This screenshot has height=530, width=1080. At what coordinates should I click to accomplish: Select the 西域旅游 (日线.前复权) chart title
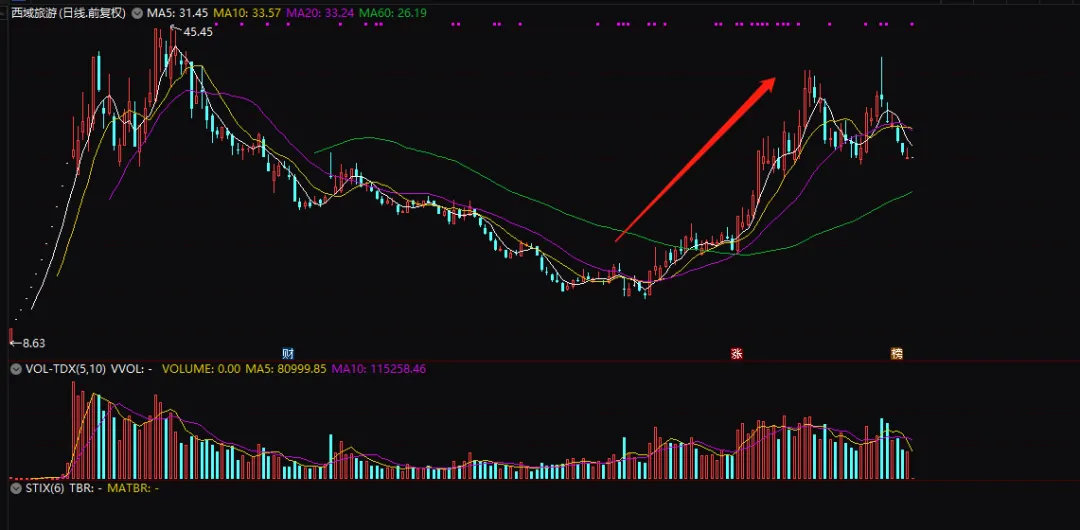coord(68,13)
